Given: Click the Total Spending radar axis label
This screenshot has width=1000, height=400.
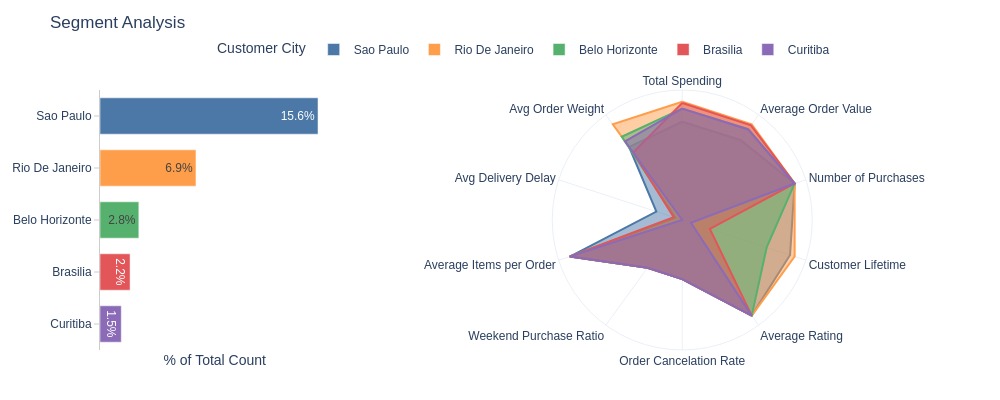Looking at the screenshot, I should (x=682, y=81).
